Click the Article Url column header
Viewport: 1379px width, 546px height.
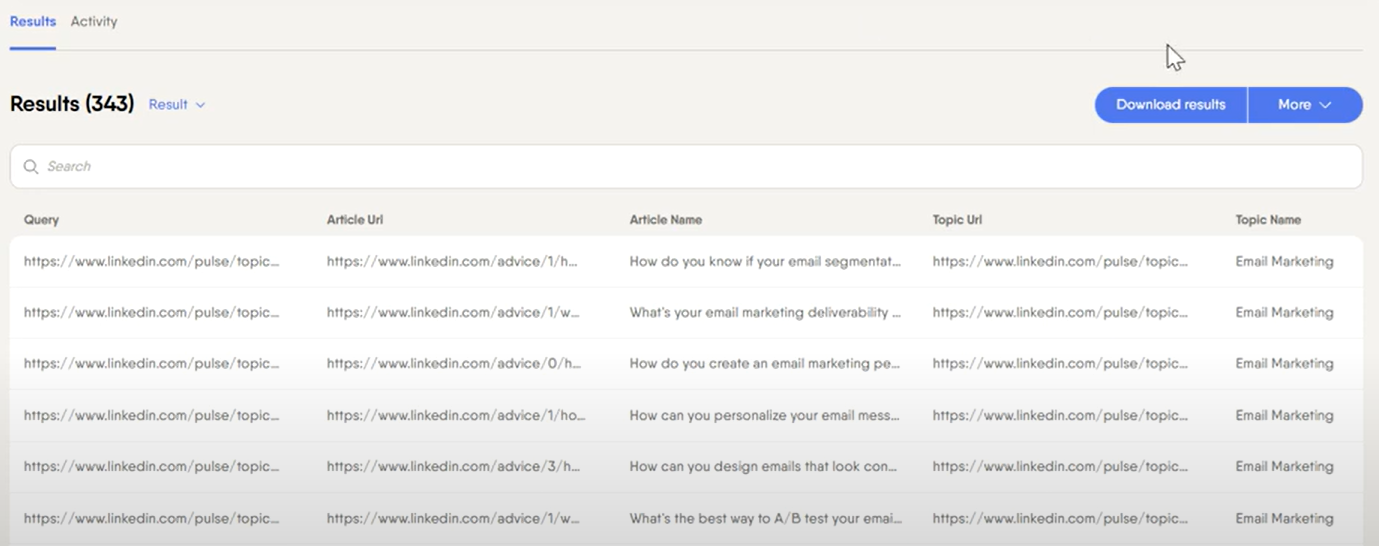tap(355, 219)
